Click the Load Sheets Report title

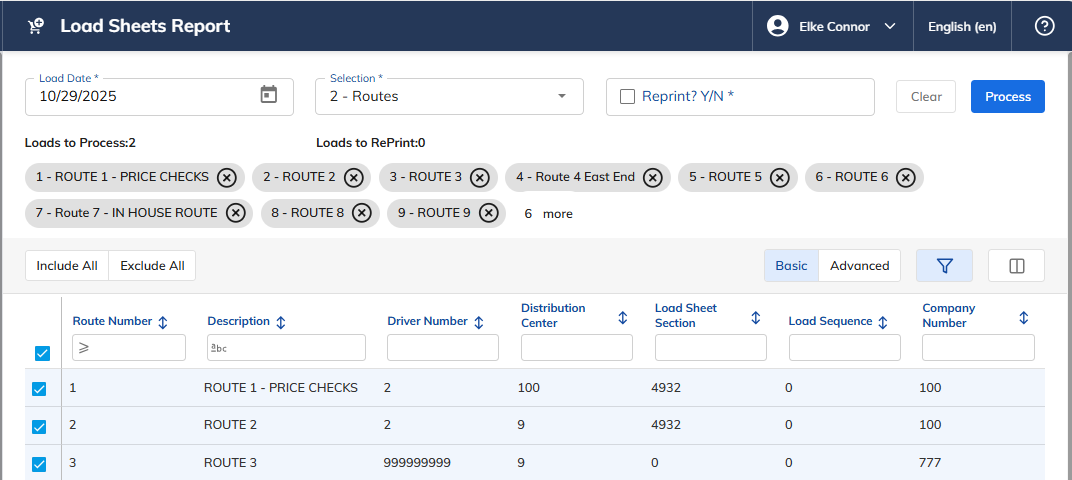[145, 27]
